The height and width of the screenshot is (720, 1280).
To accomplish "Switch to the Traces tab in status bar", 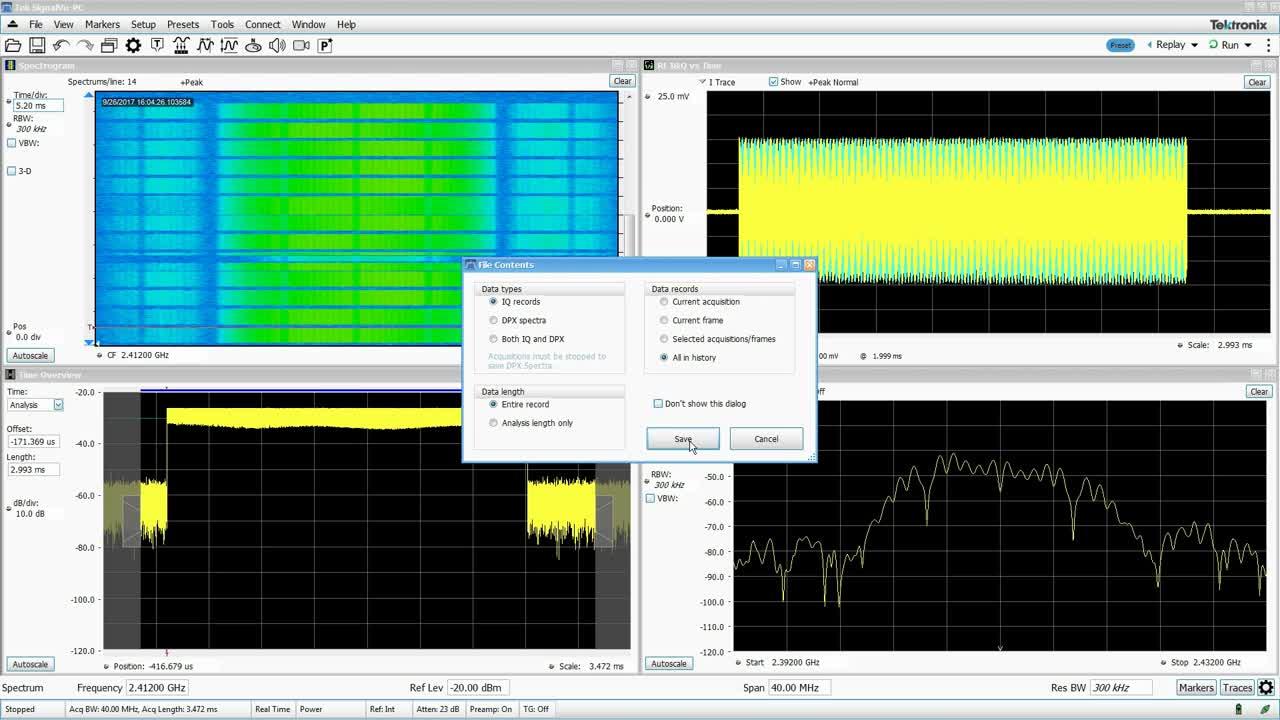I will 1237,687.
